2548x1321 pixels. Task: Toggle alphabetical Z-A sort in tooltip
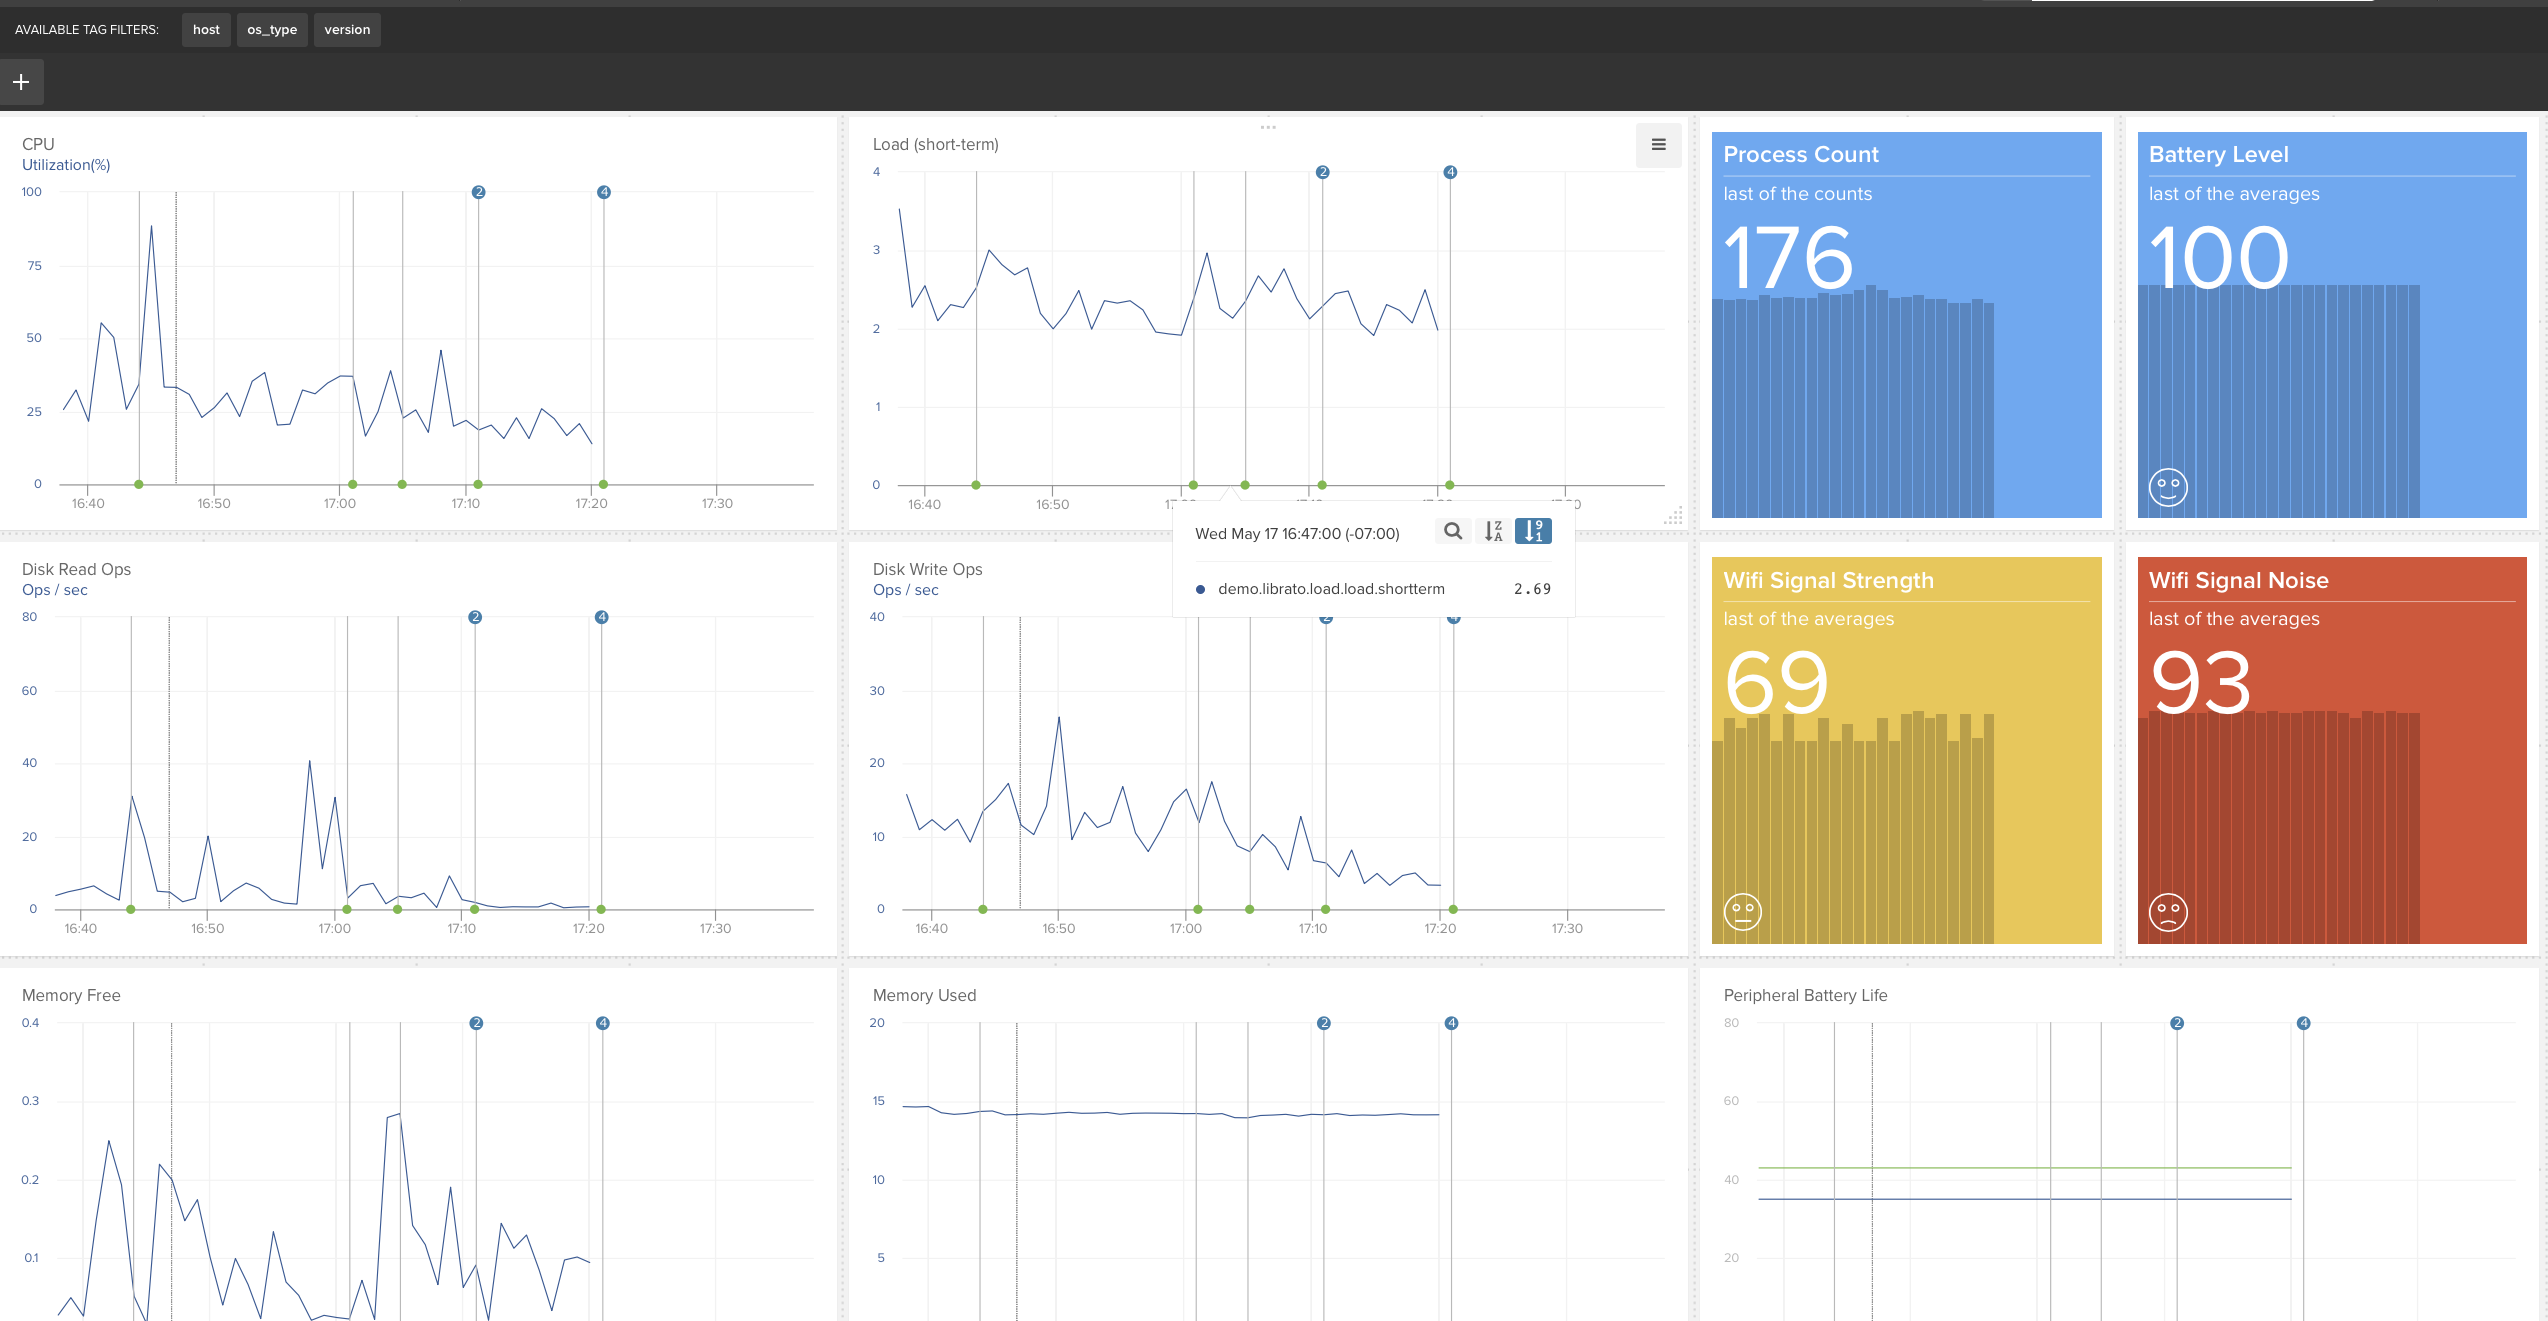tap(1493, 531)
